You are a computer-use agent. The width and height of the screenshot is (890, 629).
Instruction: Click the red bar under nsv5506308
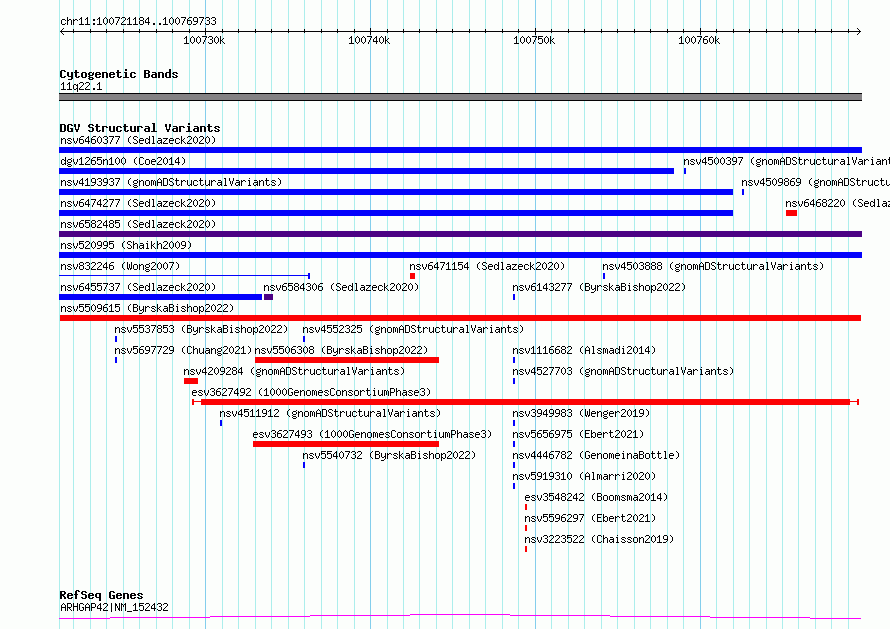[x=347, y=360]
